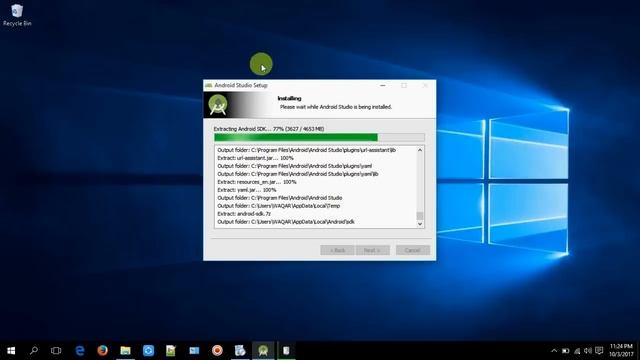Click the disabled Next button
This screenshot has height=360, width=640.
373,250
